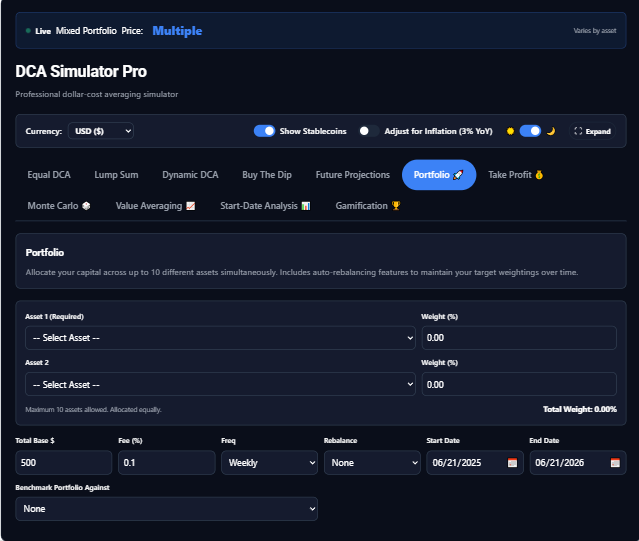
Task: Open the Asset 1 Select Asset dropdown
Action: pos(220,338)
